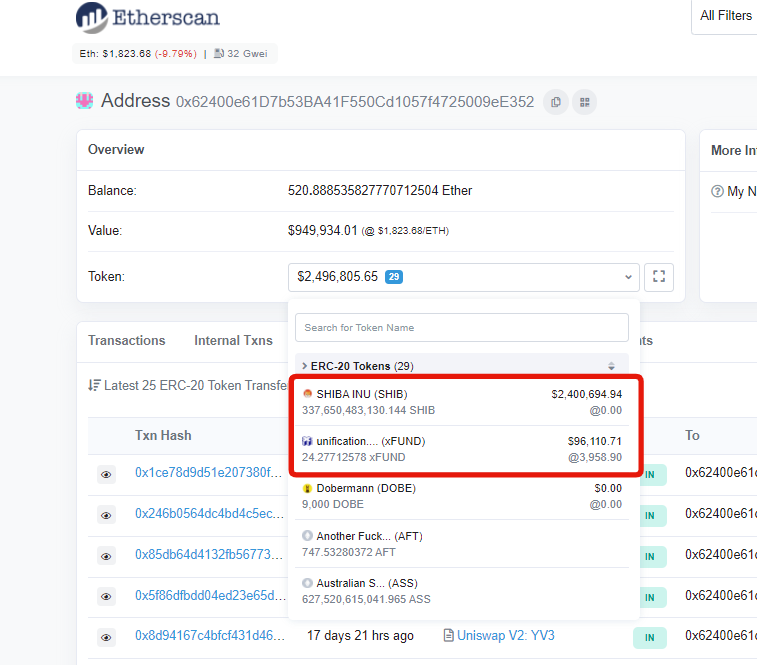Preview transaction 0x246b0564dc4bd4c5ec with eye icon
This screenshot has width=757, height=665.
pos(106,516)
